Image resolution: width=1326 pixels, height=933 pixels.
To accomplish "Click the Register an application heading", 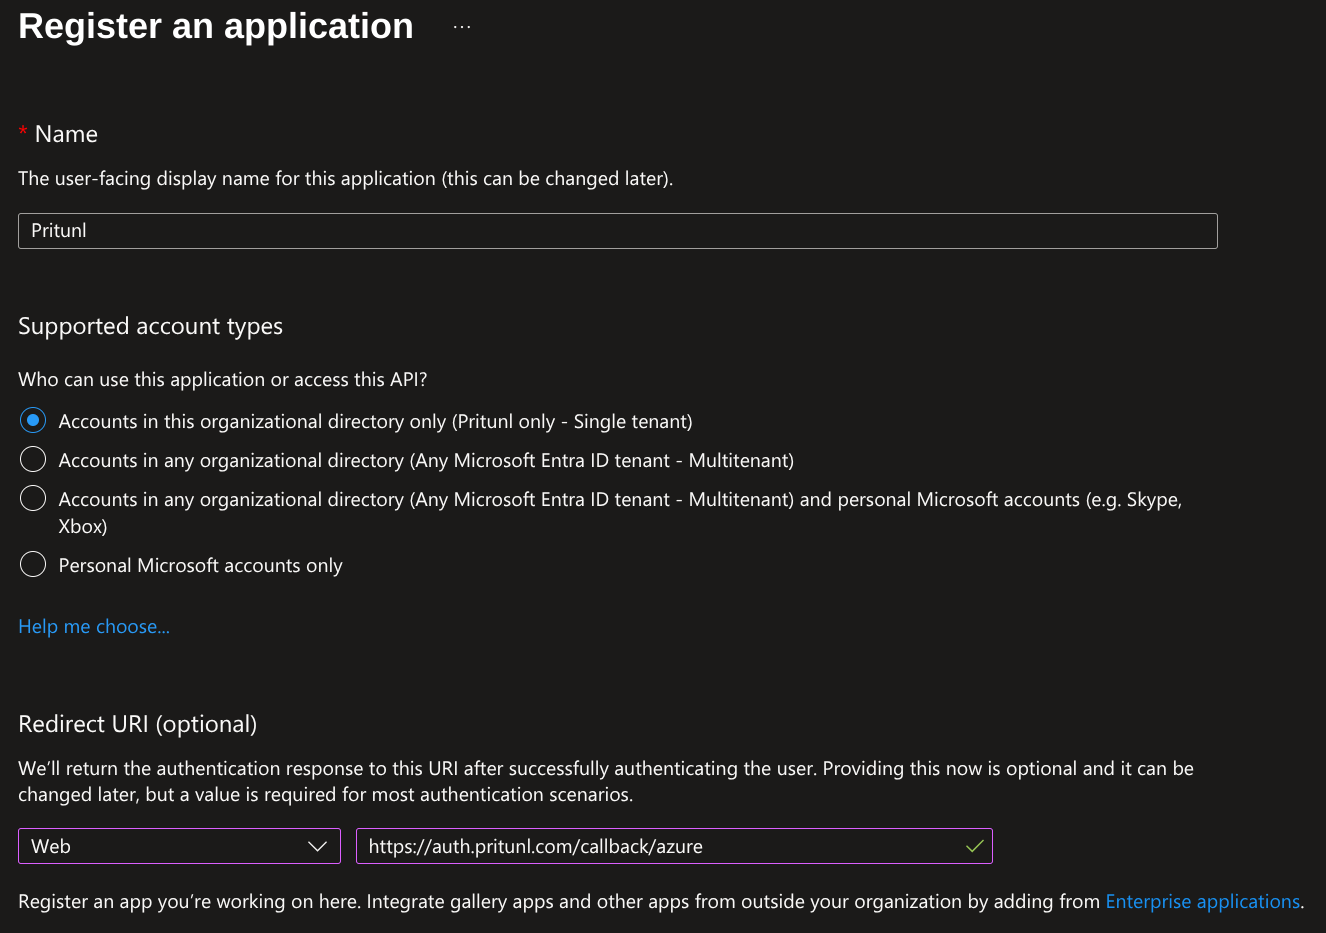I will pyautogui.click(x=216, y=26).
